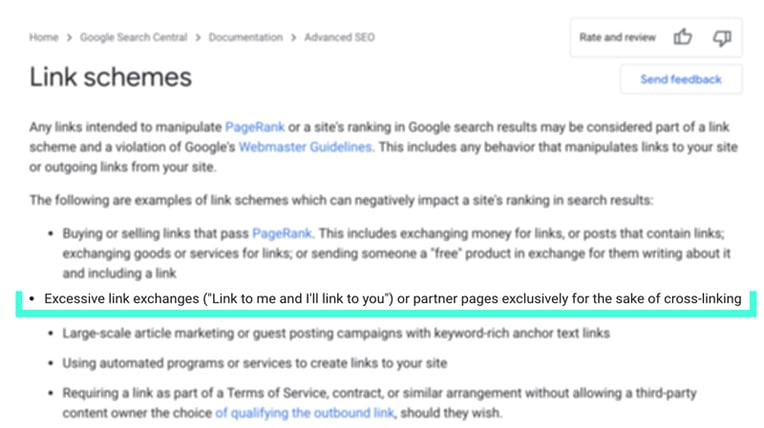The image size is (764, 428).
Task: Click the thumbs down rating icon
Action: 722,38
